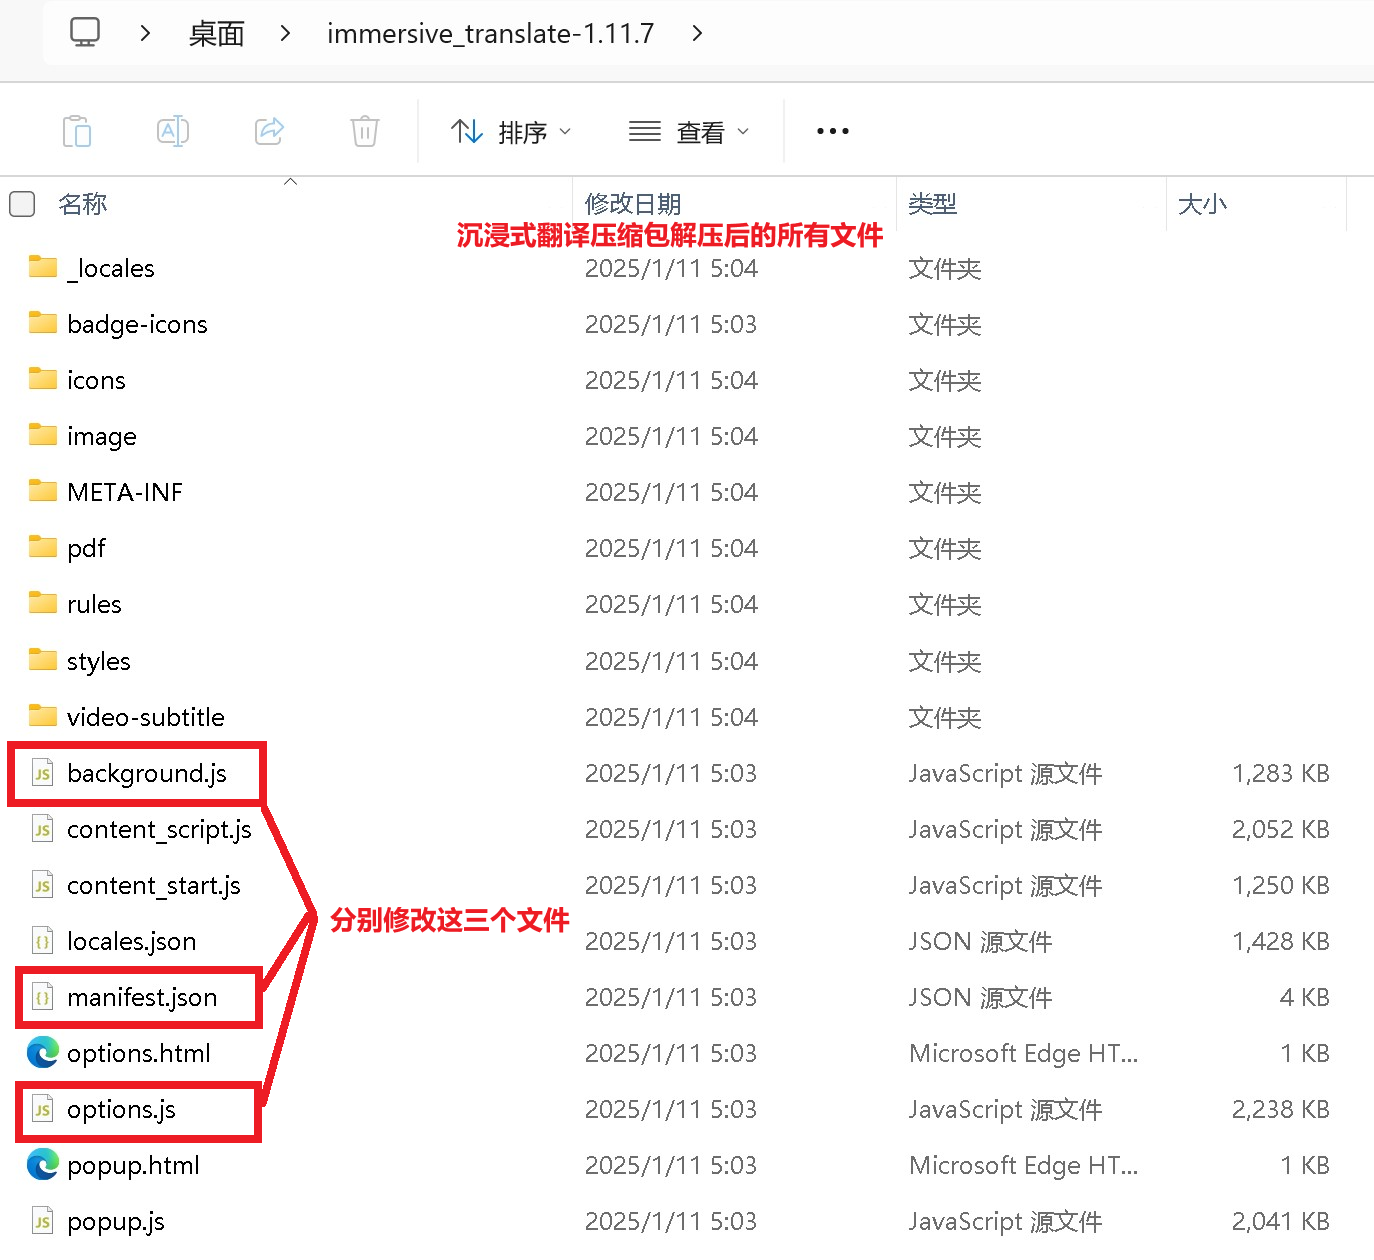1374x1260 pixels.
Task: Click the 1,283 KB size value
Action: [x=1281, y=773]
